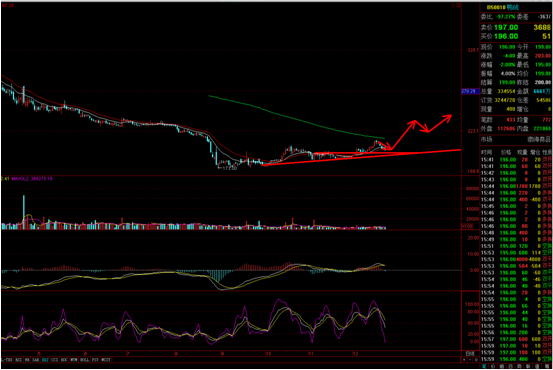Click the 价 tab below the trade list

click(493, 366)
